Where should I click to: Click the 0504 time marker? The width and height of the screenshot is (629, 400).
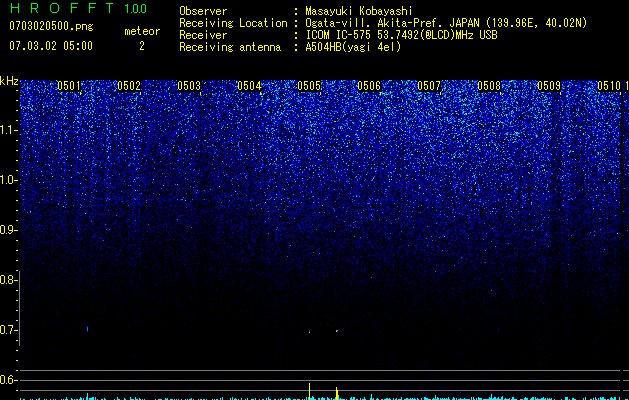coord(249,86)
